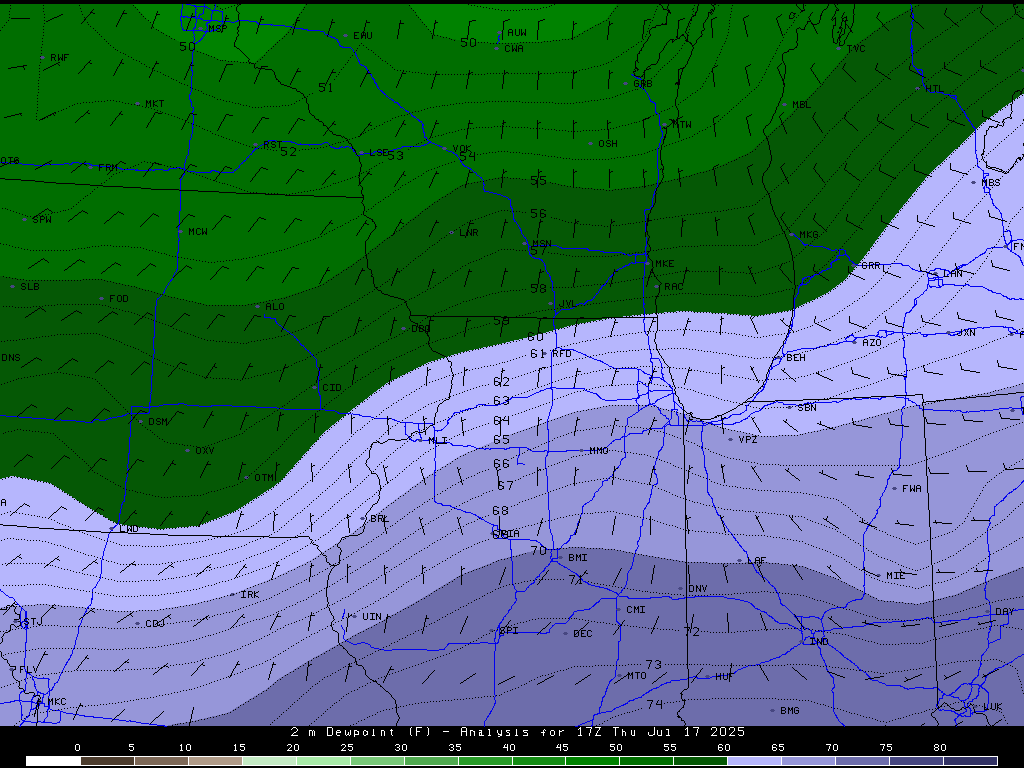Click the pale green 15–20 legend swatch
1024x768 pixels.
pyautogui.click(x=269, y=761)
